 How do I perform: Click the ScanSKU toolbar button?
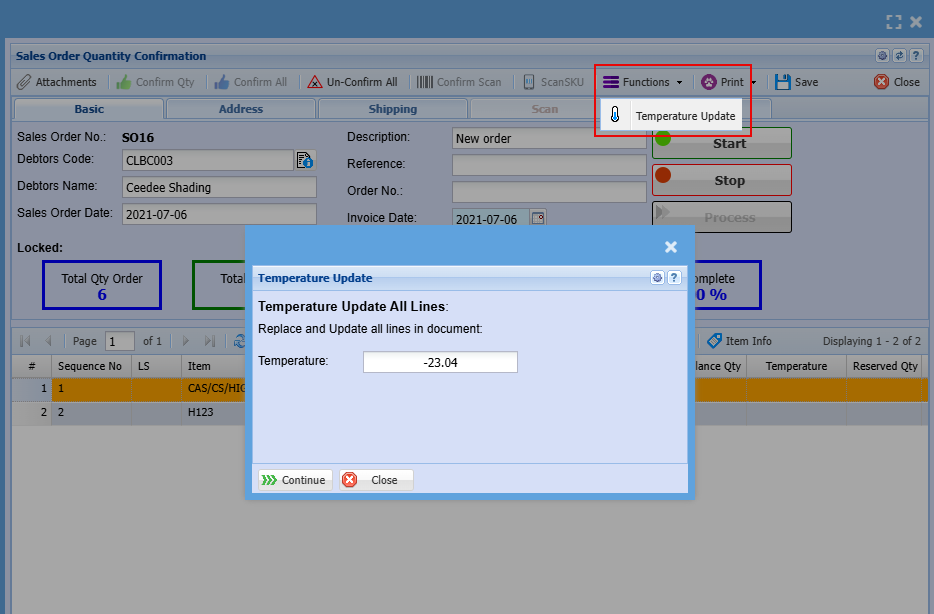click(553, 82)
